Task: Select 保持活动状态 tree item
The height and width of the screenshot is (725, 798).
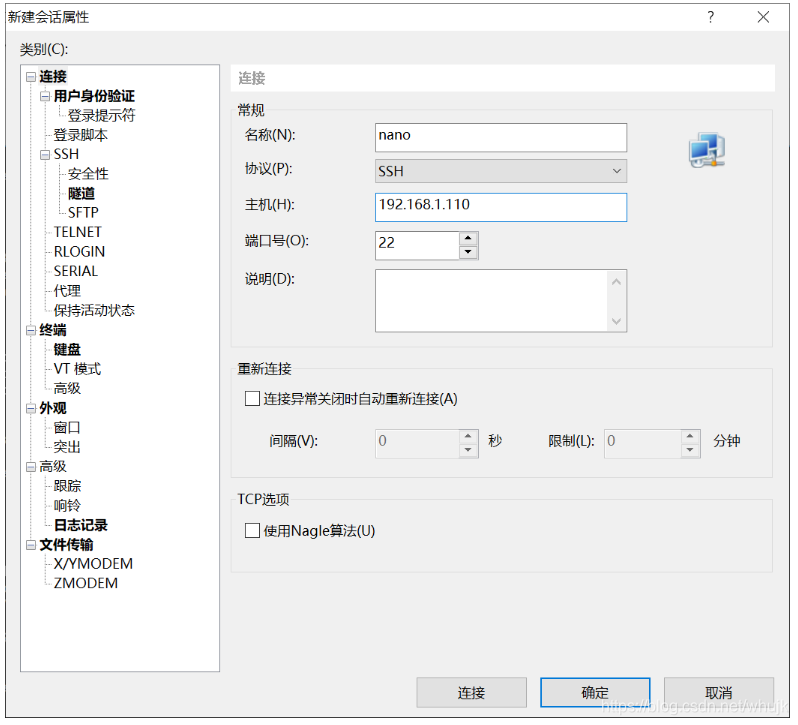Action: click(x=94, y=311)
